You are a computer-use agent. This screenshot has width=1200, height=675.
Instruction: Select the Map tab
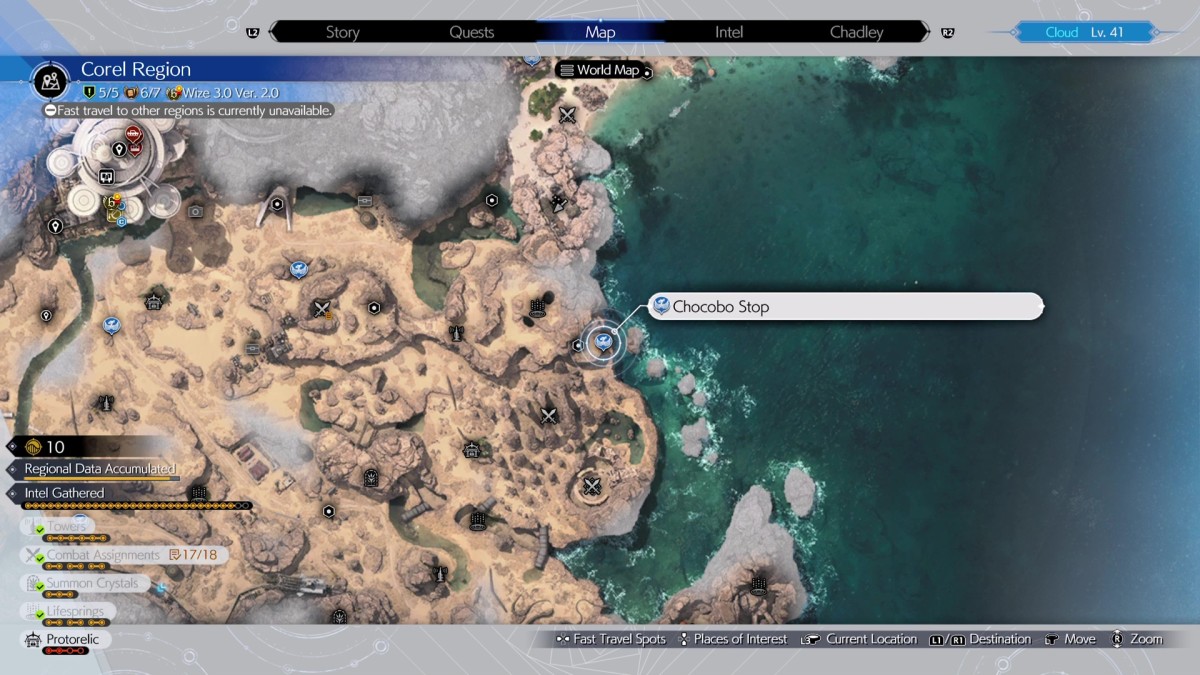tap(600, 32)
